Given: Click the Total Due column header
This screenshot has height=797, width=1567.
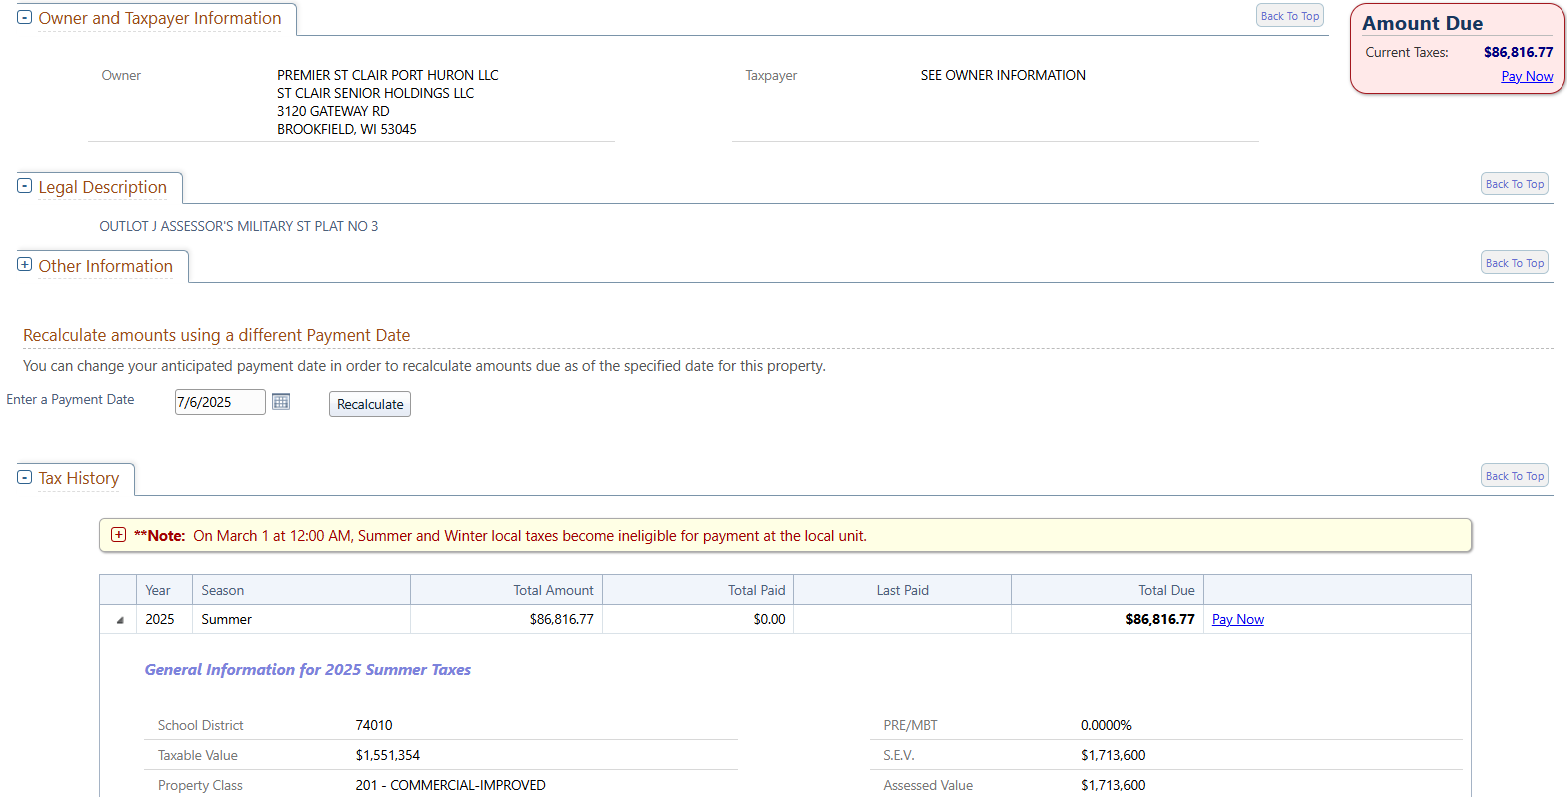Looking at the screenshot, I should [x=1166, y=590].
